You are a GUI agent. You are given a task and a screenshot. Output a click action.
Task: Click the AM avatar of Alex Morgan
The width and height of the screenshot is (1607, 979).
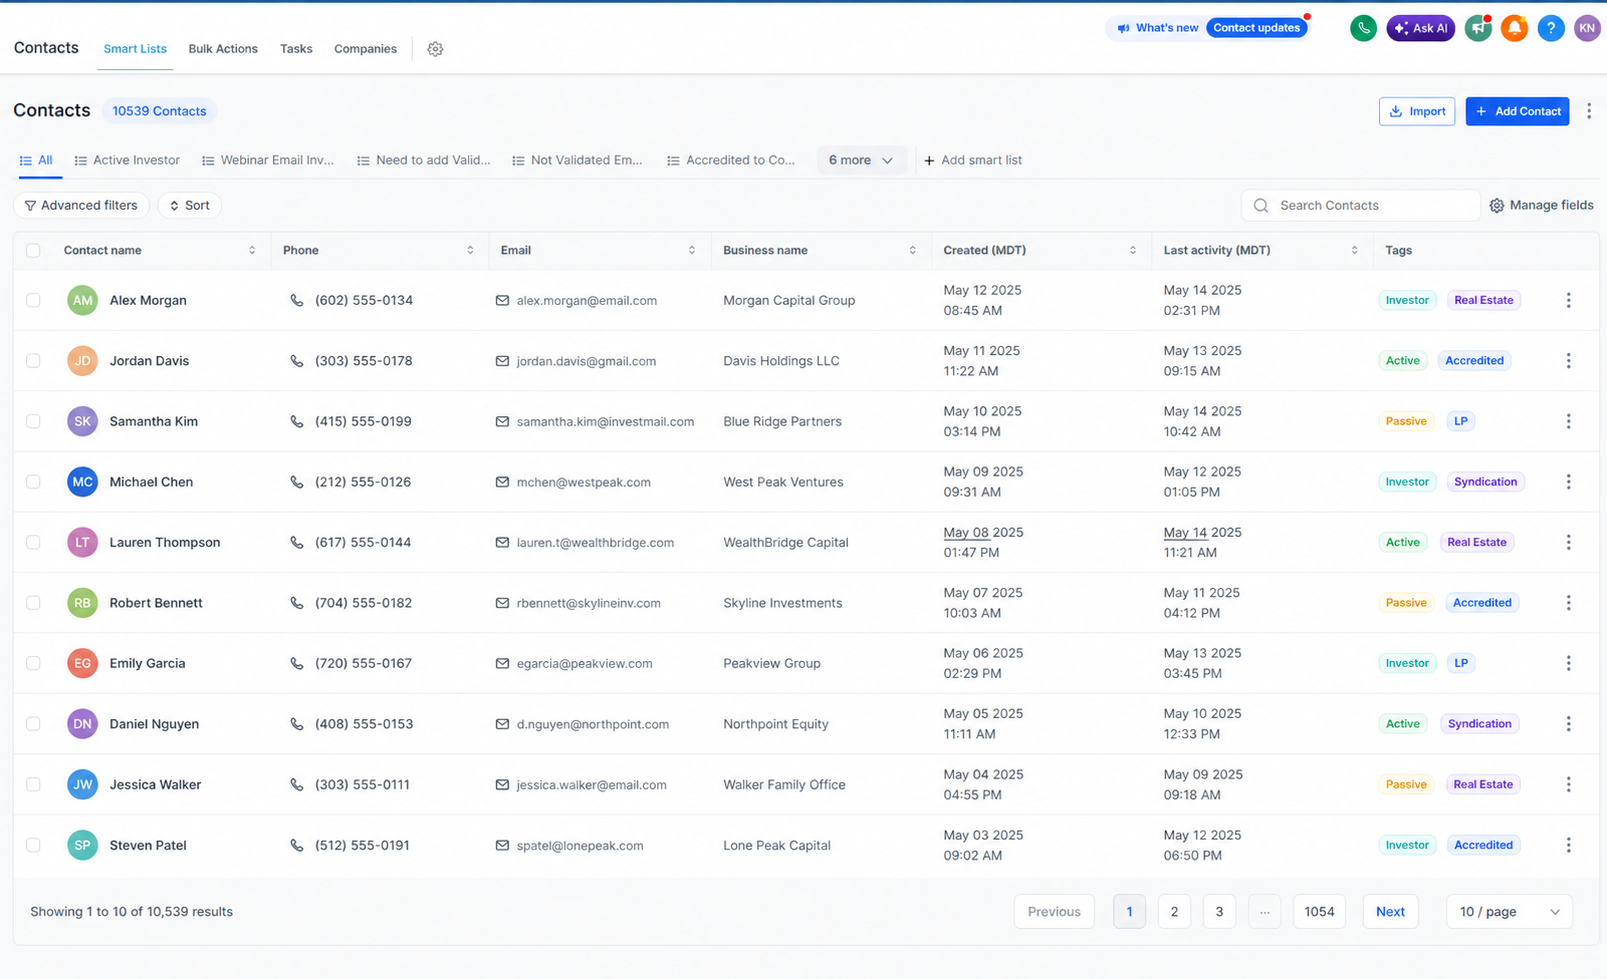83,300
